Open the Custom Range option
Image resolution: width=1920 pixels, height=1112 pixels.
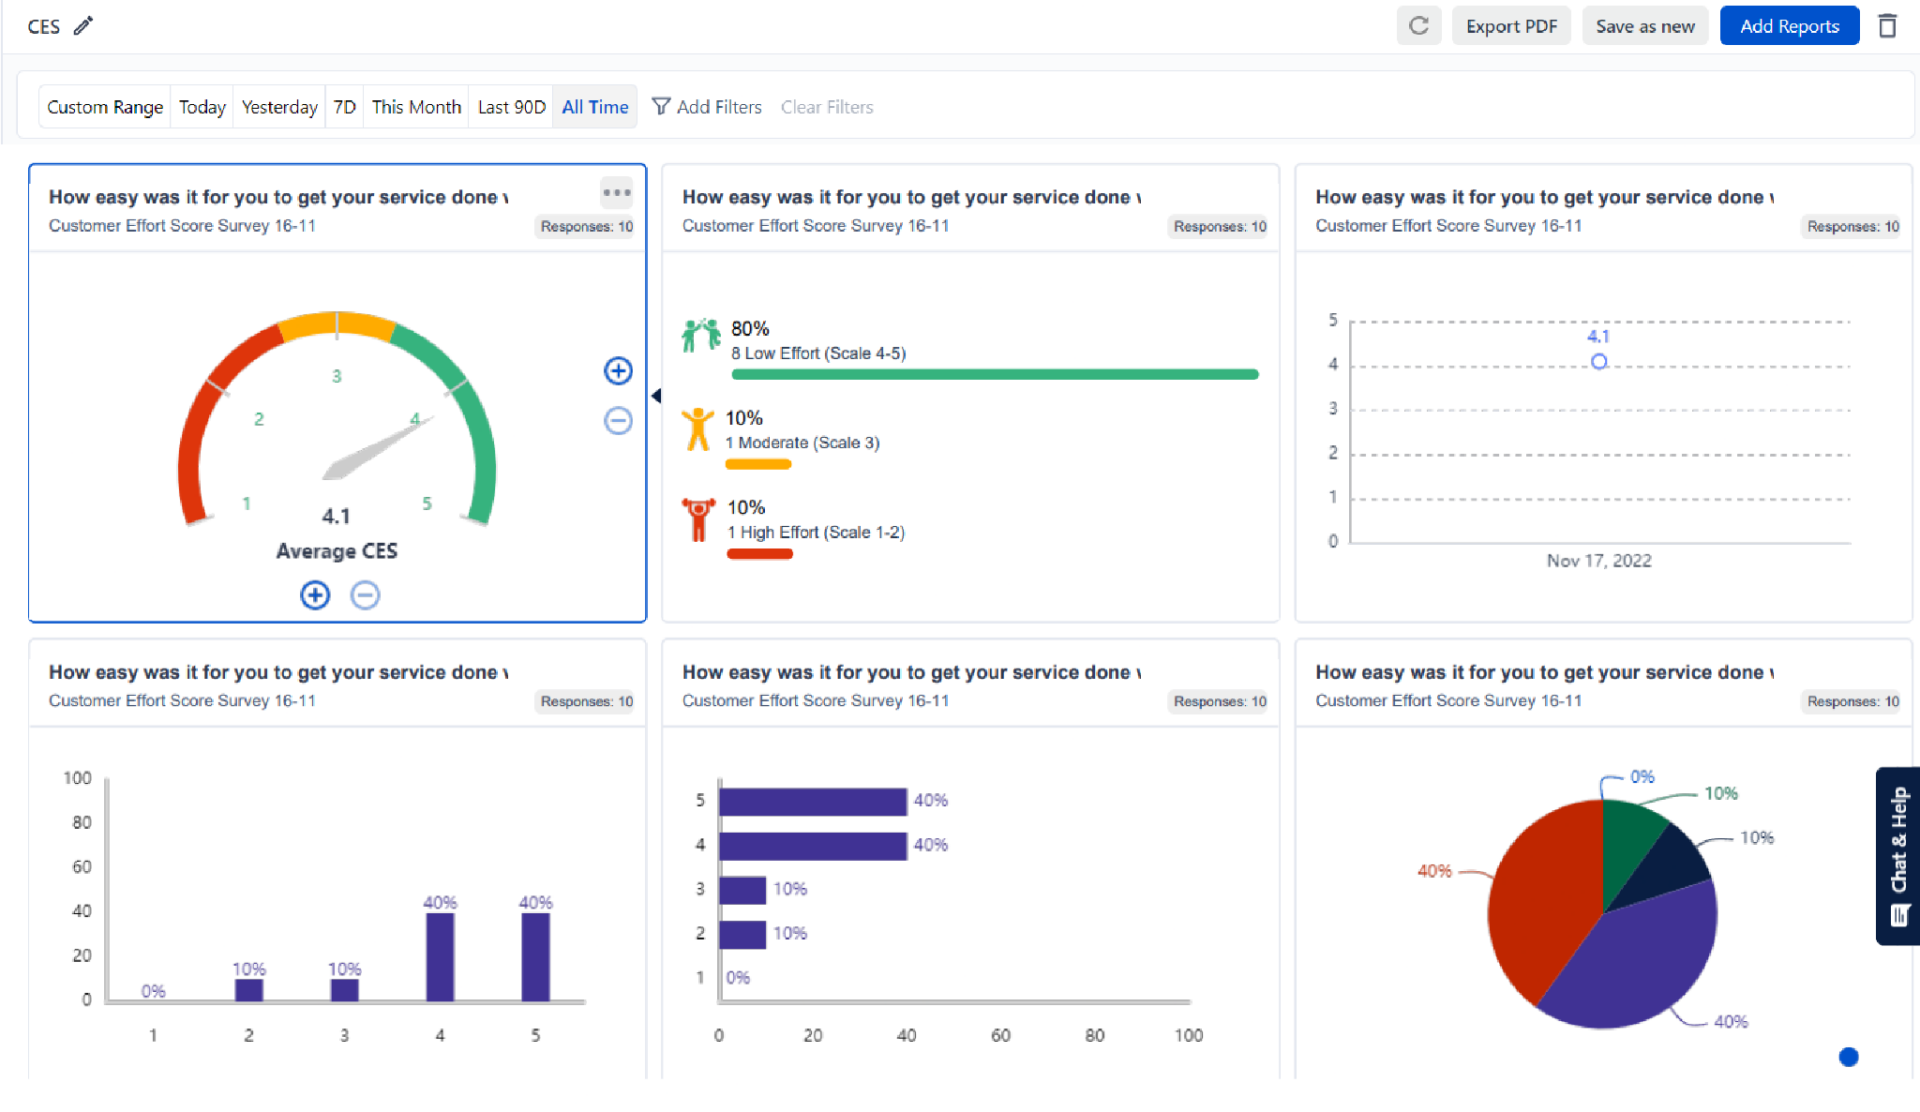coord(104,106)
